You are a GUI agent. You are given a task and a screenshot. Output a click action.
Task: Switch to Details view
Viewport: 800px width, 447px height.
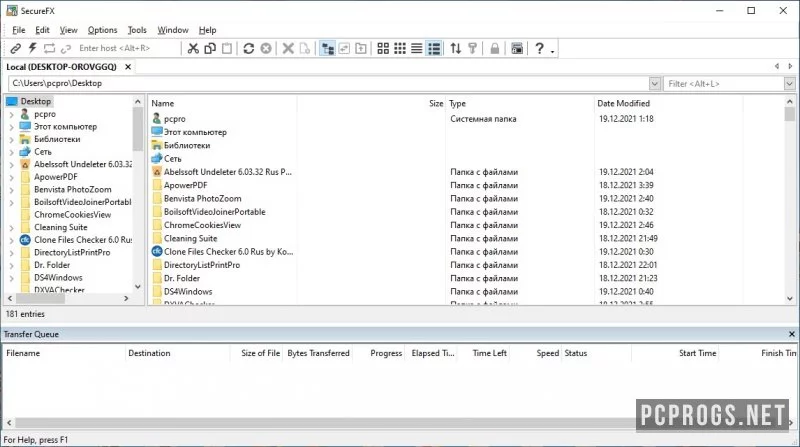pyautogui.click(x=434, y=48)
